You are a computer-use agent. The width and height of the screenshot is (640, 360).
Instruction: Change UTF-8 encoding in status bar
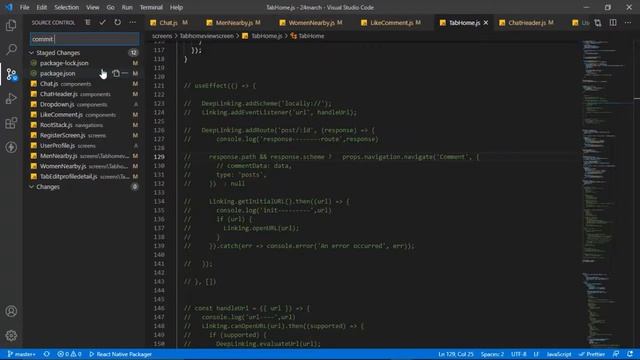519,354
